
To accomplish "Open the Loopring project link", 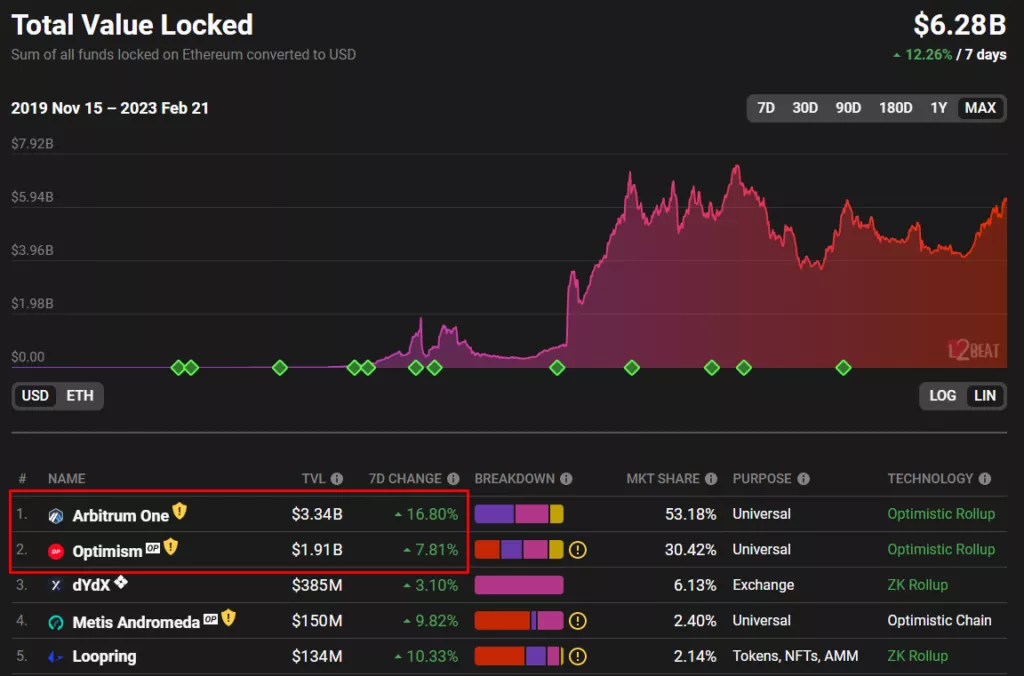I will tap(104, 656).
